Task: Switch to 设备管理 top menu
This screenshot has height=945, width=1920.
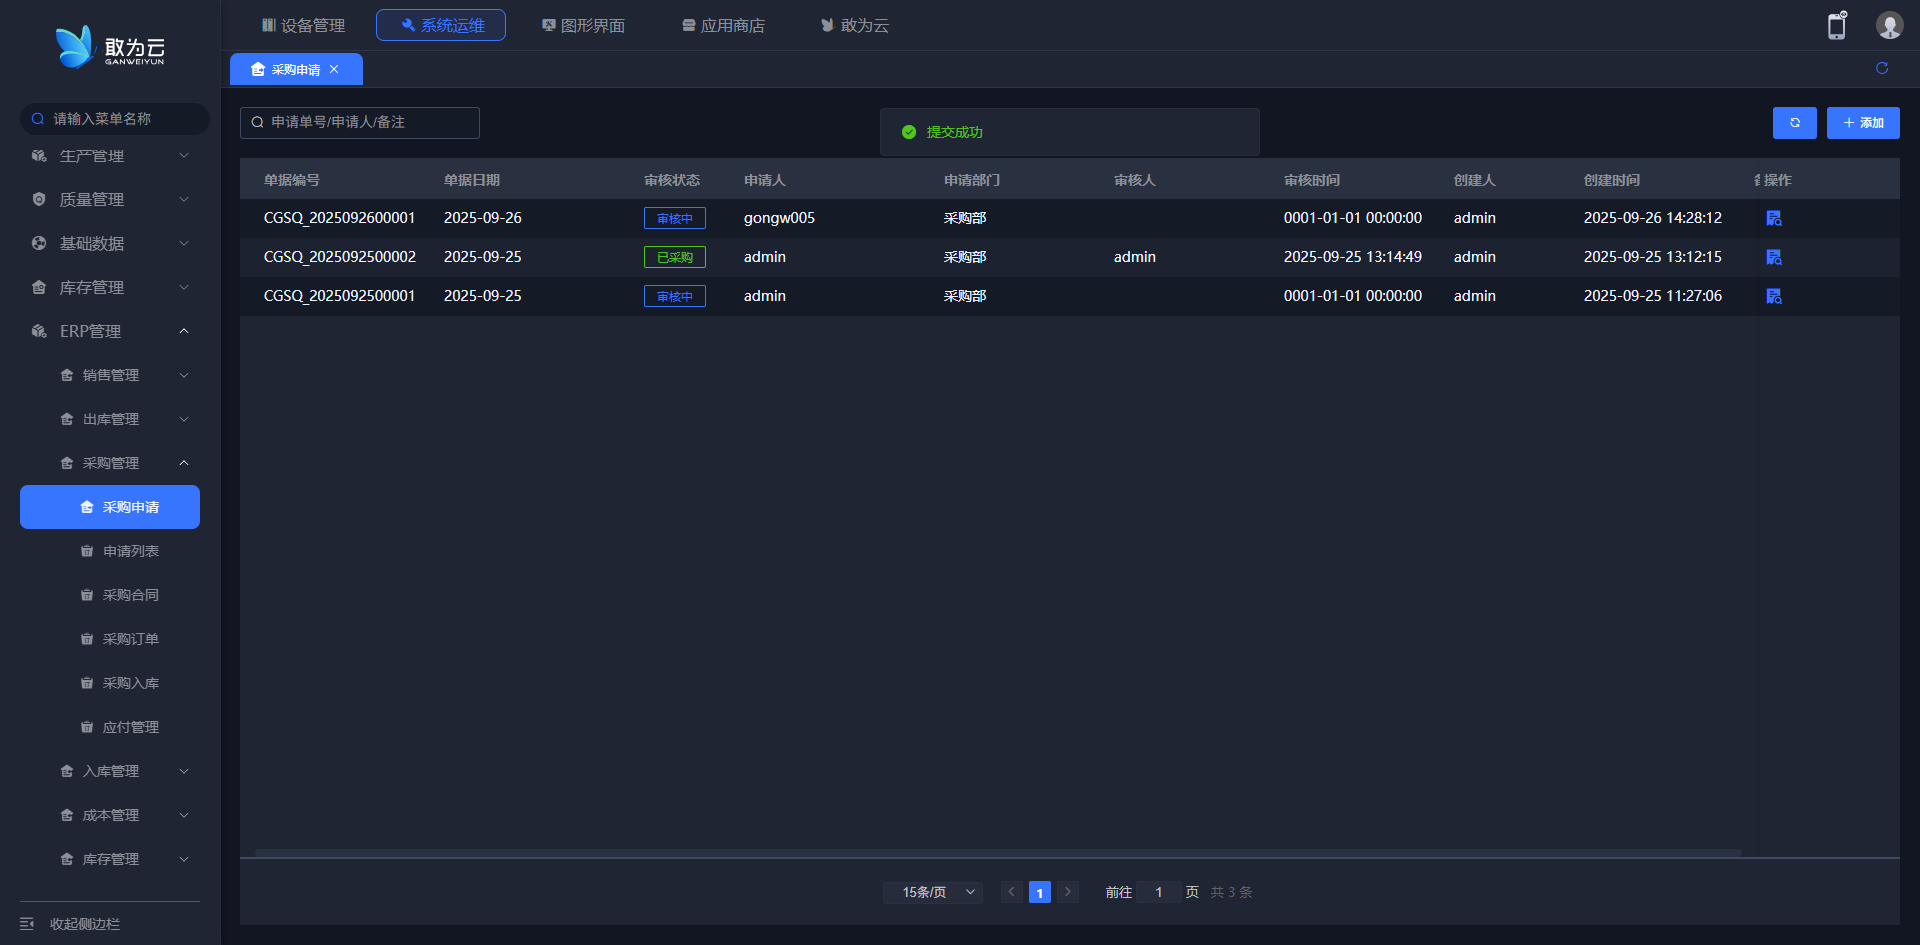Action: tap(303, 25)
